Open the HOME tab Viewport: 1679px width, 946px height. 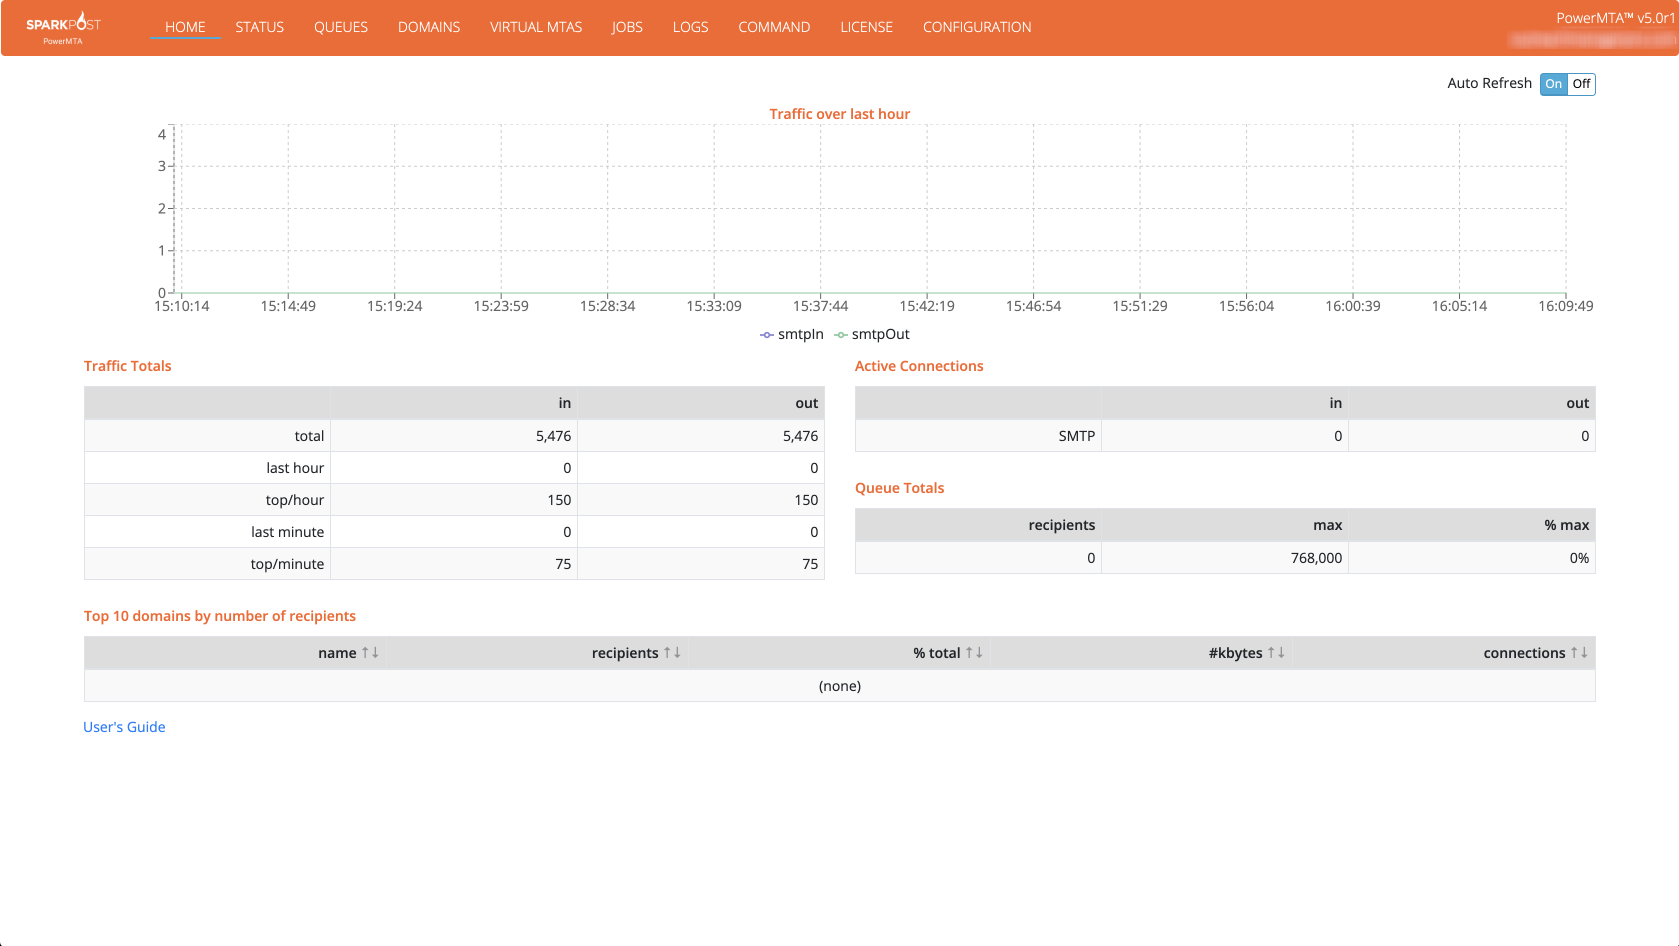(185, 27)
